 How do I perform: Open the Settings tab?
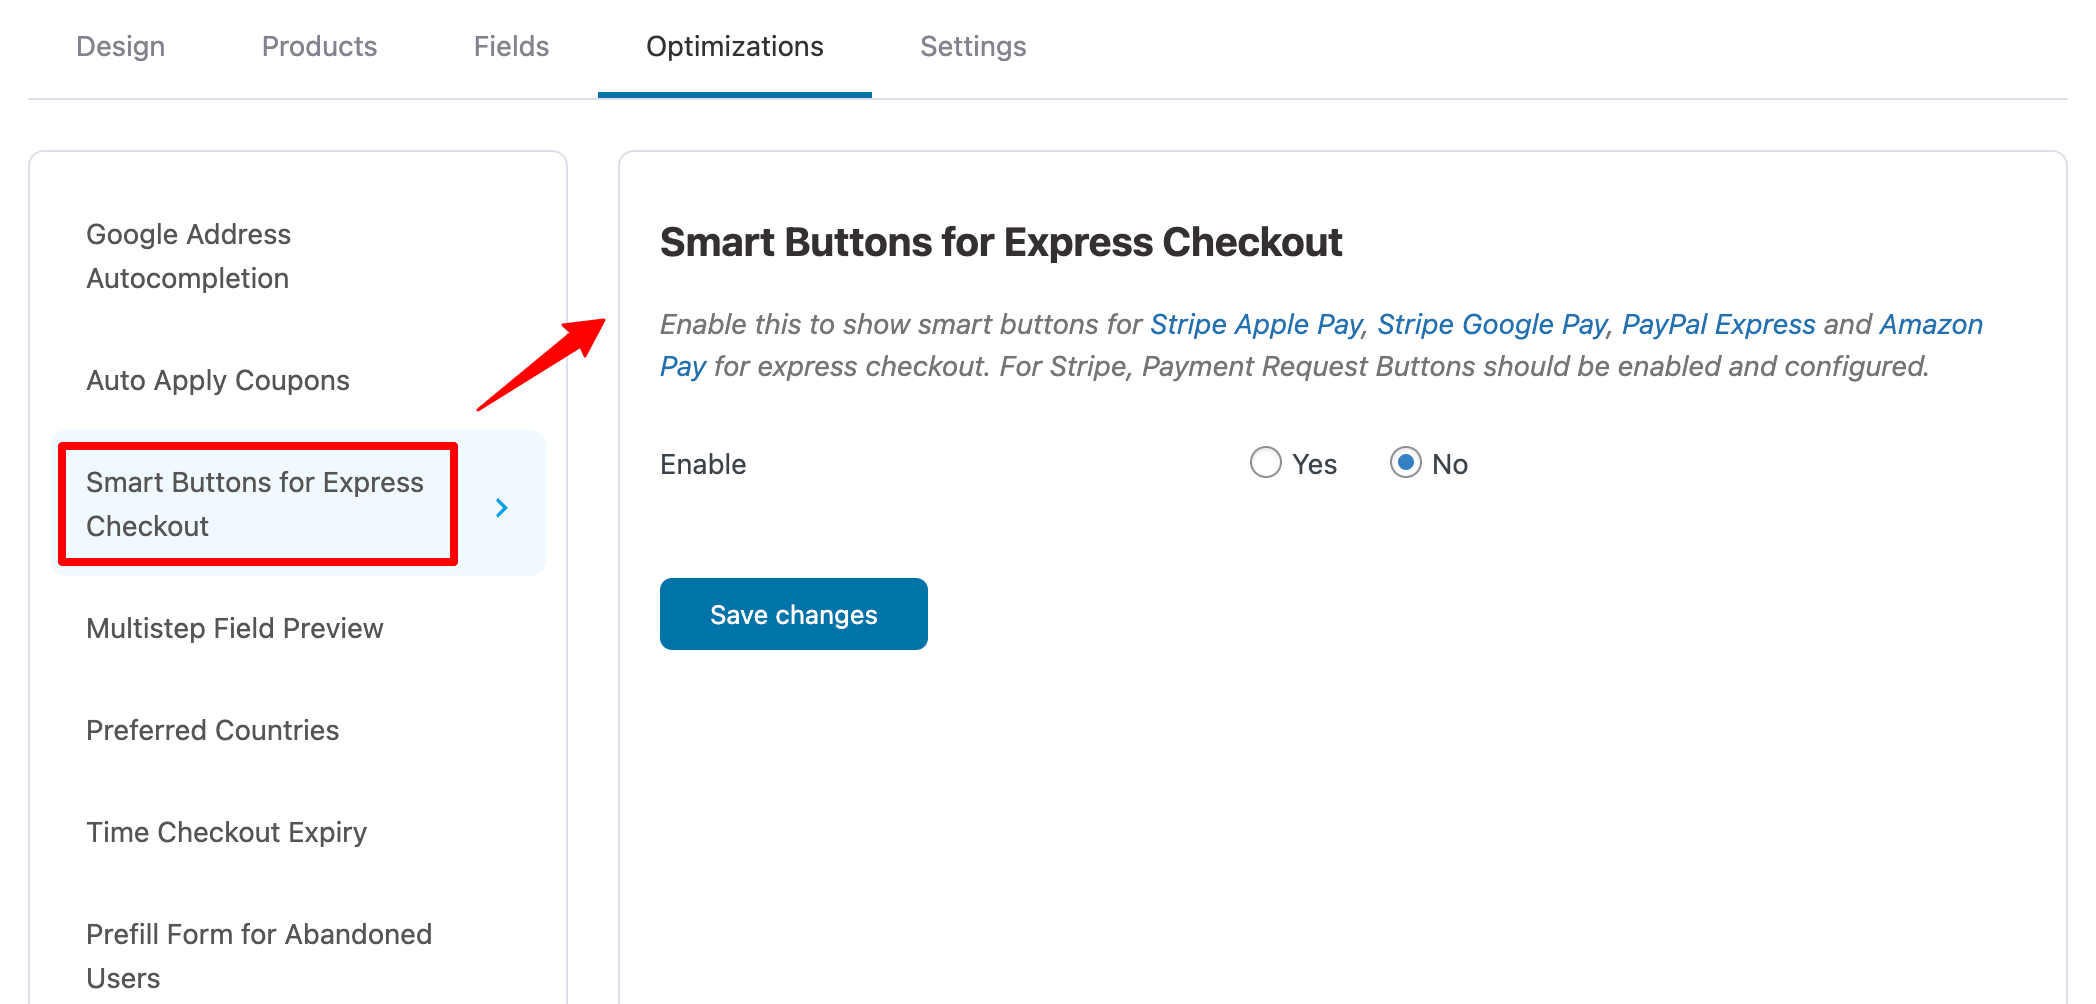973,46
